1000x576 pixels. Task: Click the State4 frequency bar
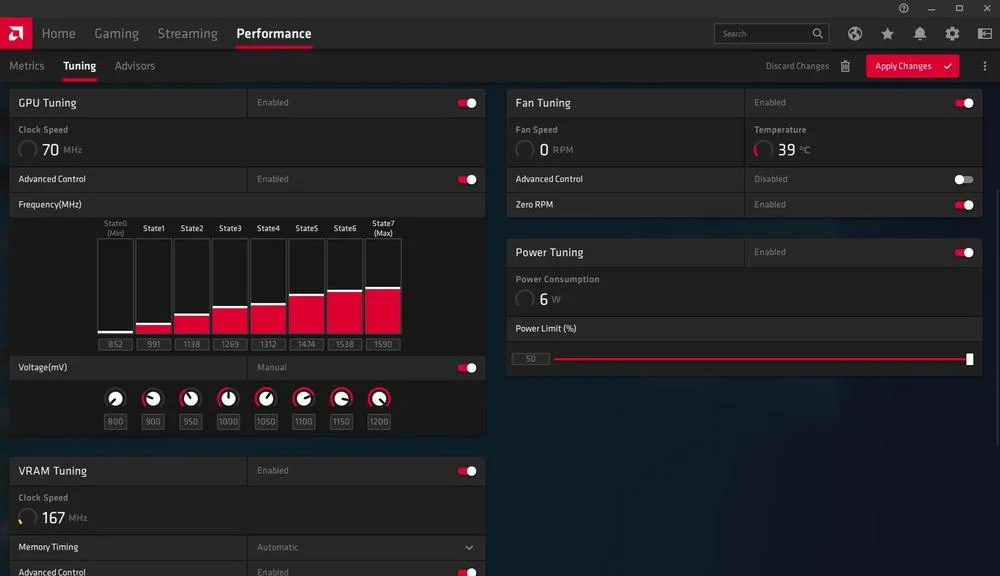(268, 286)
